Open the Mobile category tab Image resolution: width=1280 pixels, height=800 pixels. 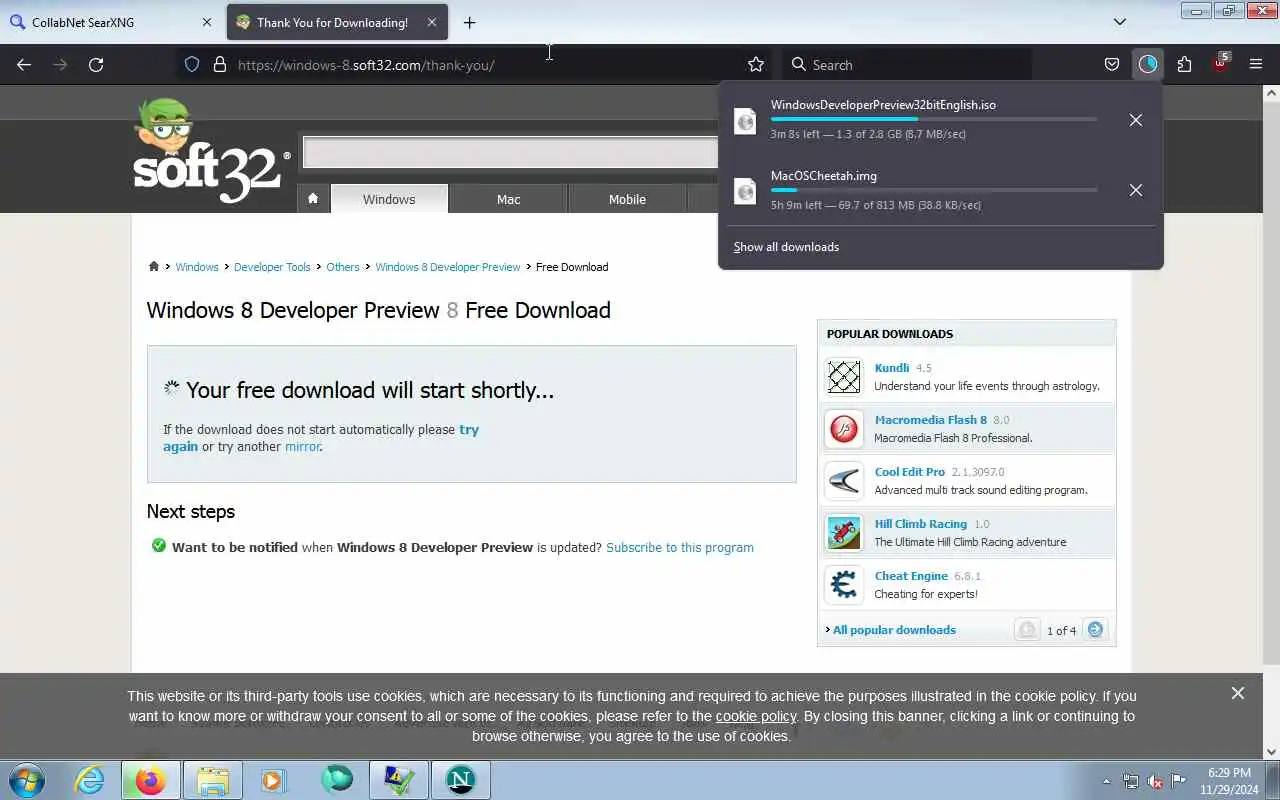point(627,199)
